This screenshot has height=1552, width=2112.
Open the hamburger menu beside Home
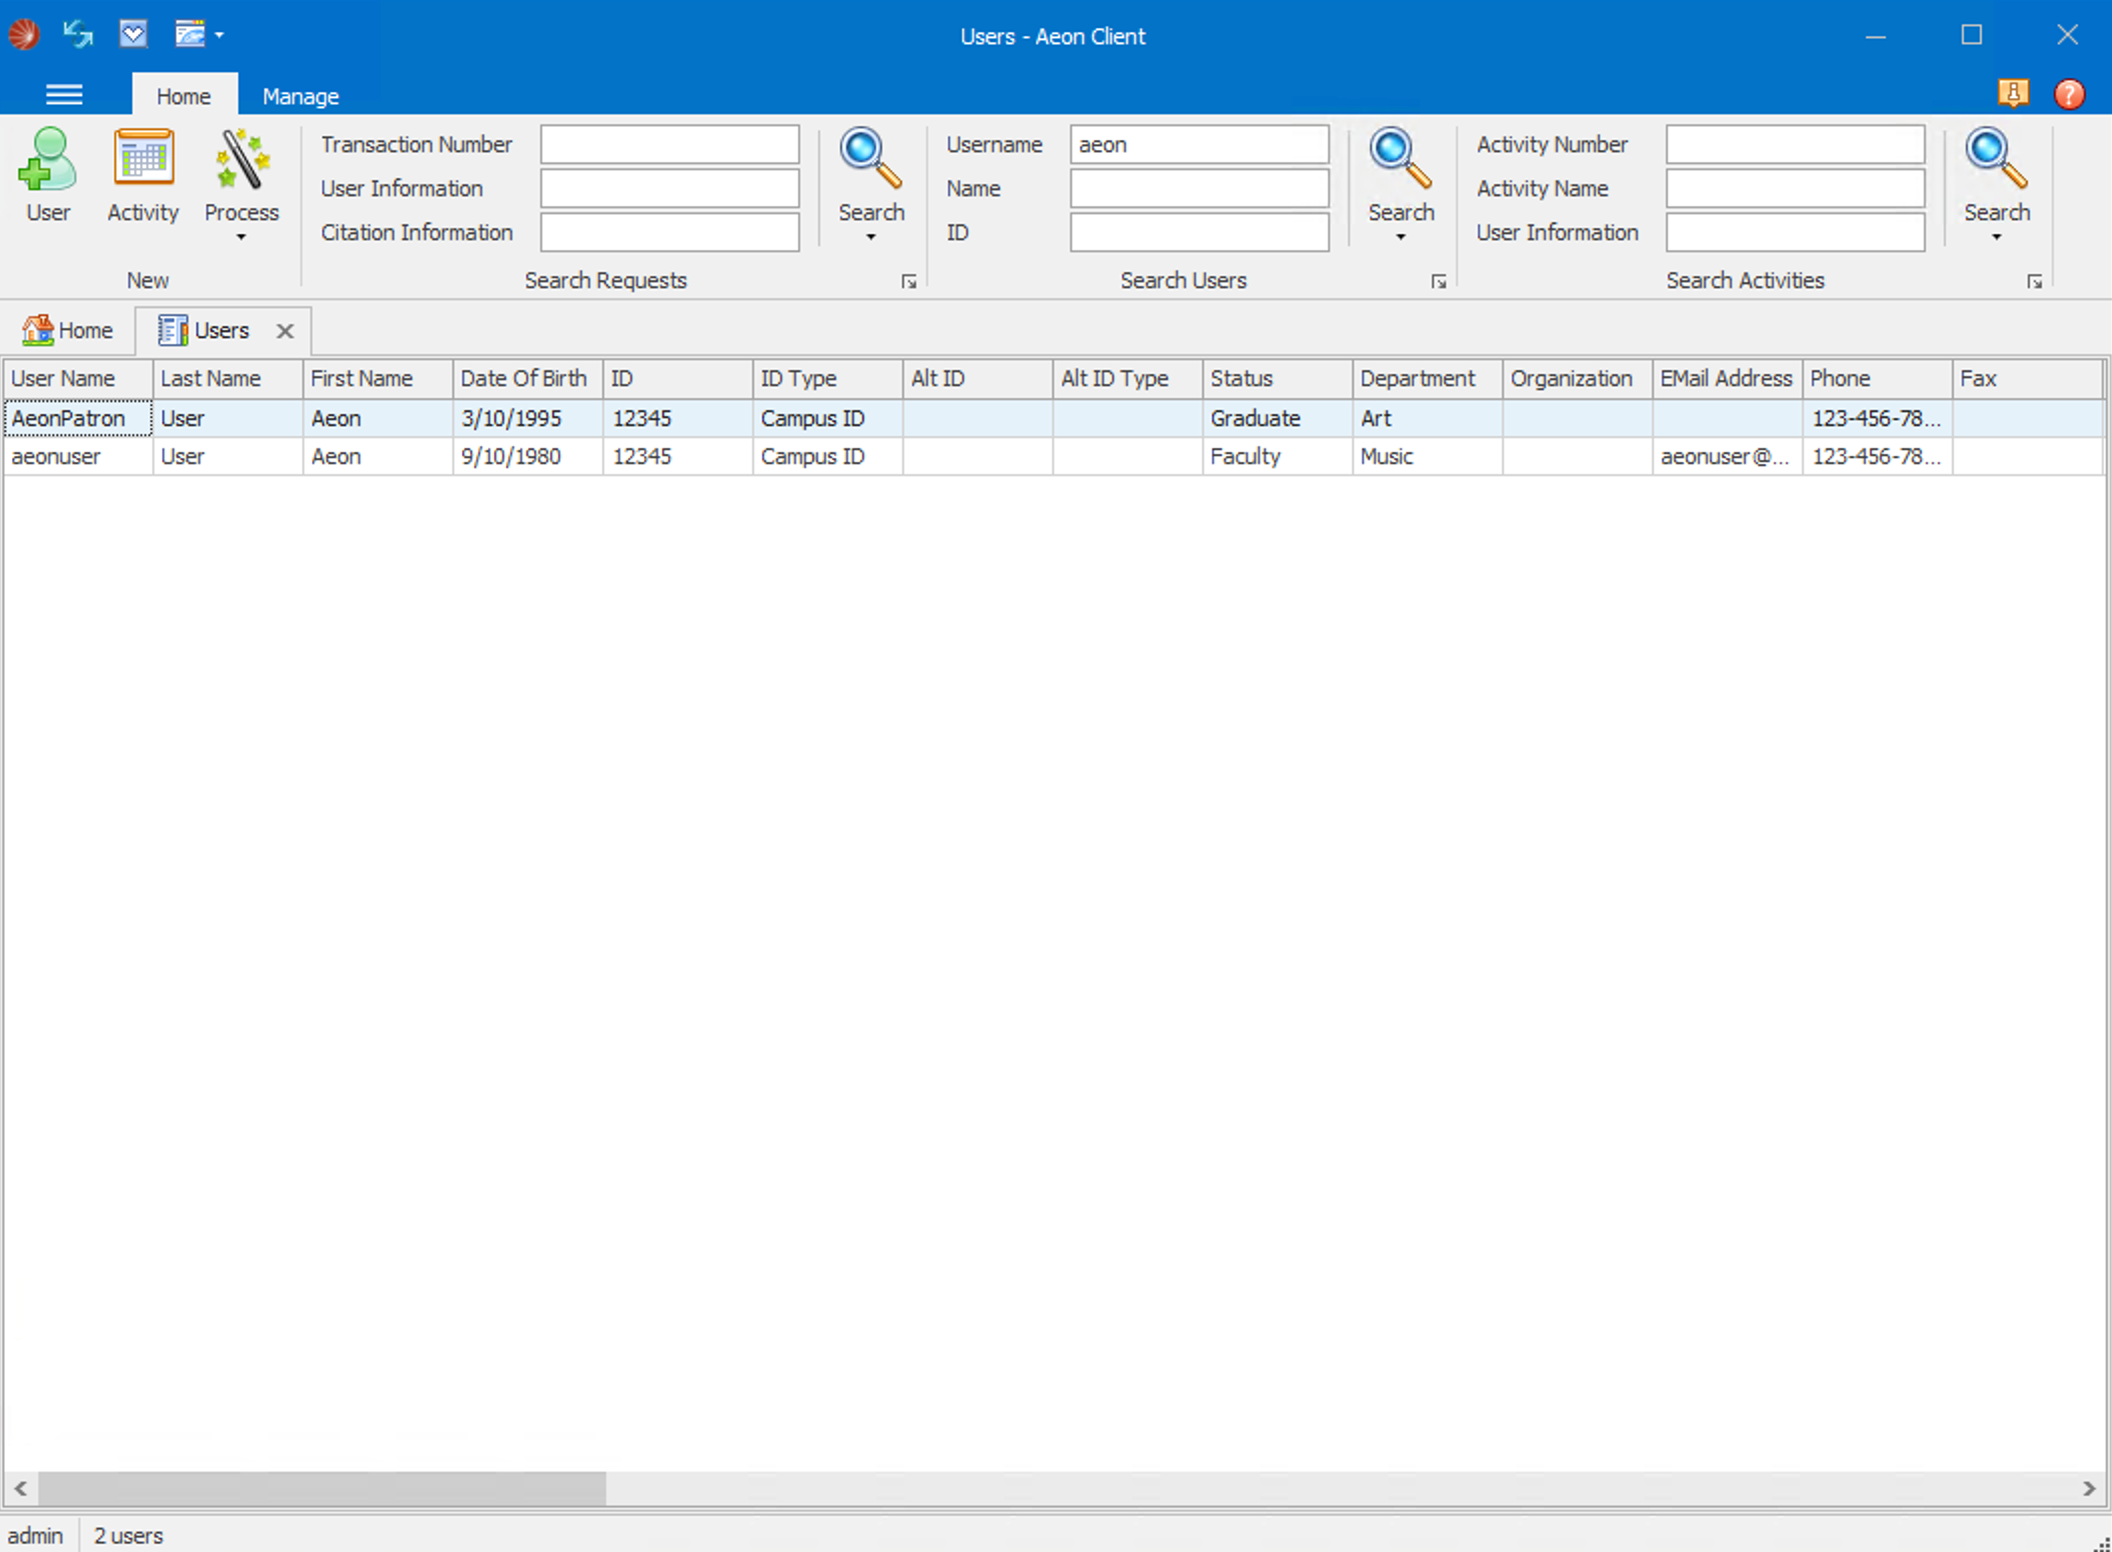pyautogui.click(x=64, y=93)
